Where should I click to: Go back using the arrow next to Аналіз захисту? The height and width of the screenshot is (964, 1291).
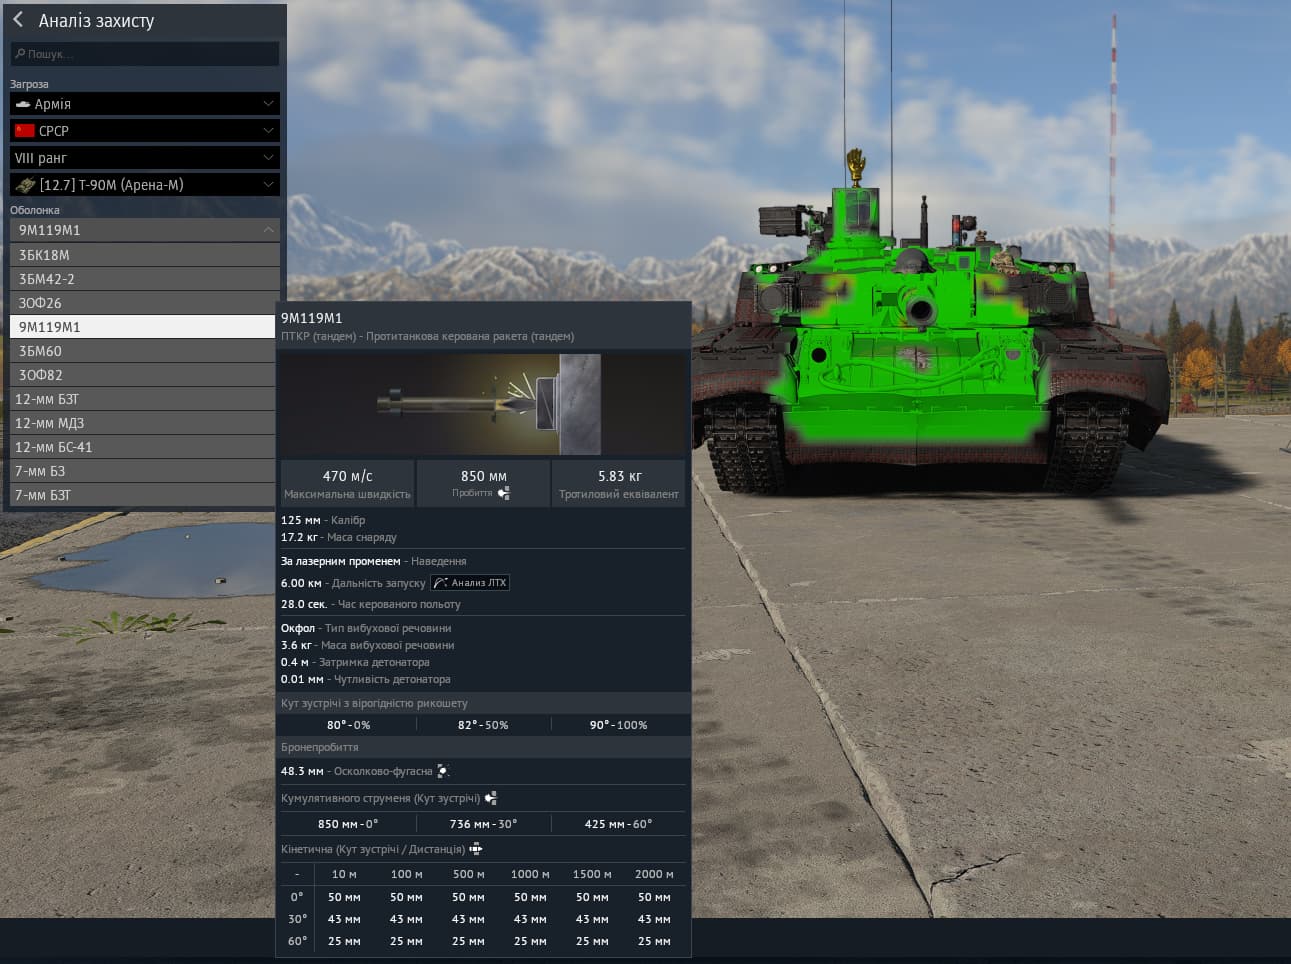(x=18, y=19)
